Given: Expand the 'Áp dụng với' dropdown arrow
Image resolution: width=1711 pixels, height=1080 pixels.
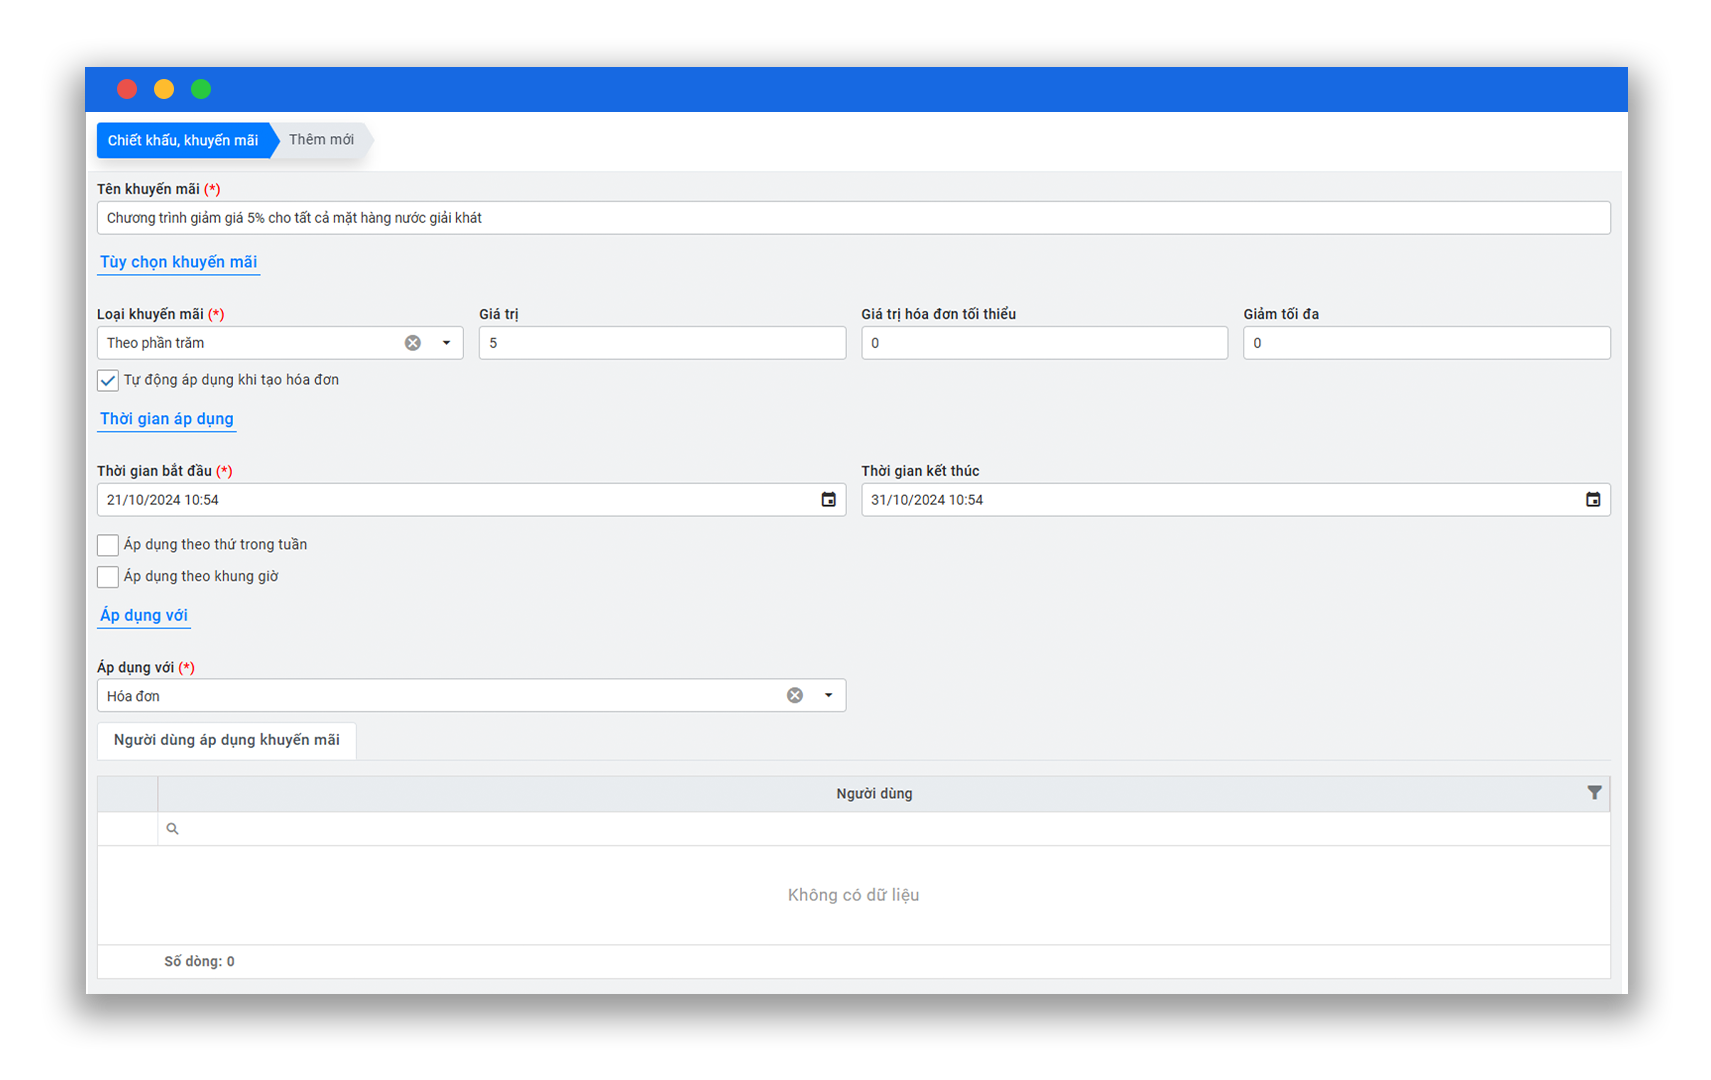Looking at the screenshot, I should (x=828, y=696).
